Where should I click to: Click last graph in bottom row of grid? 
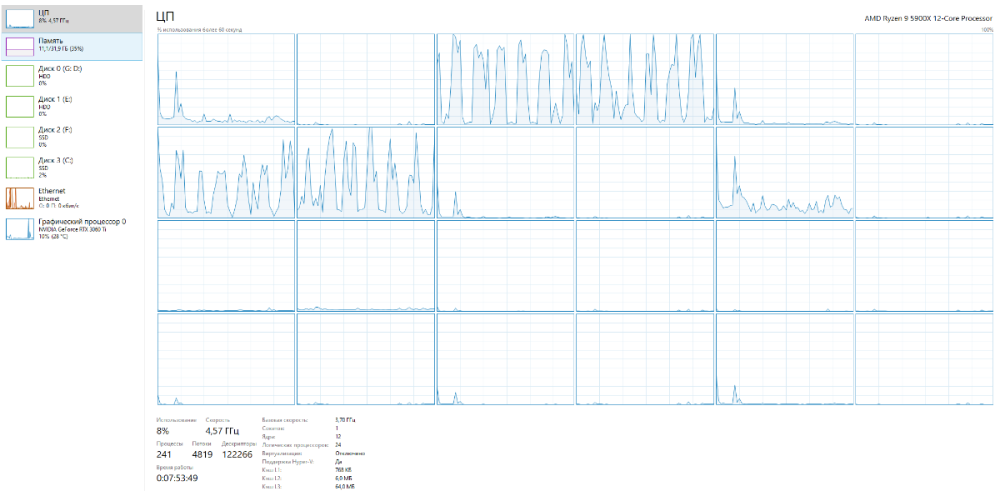pyautogui.click(x=924, y=359)
